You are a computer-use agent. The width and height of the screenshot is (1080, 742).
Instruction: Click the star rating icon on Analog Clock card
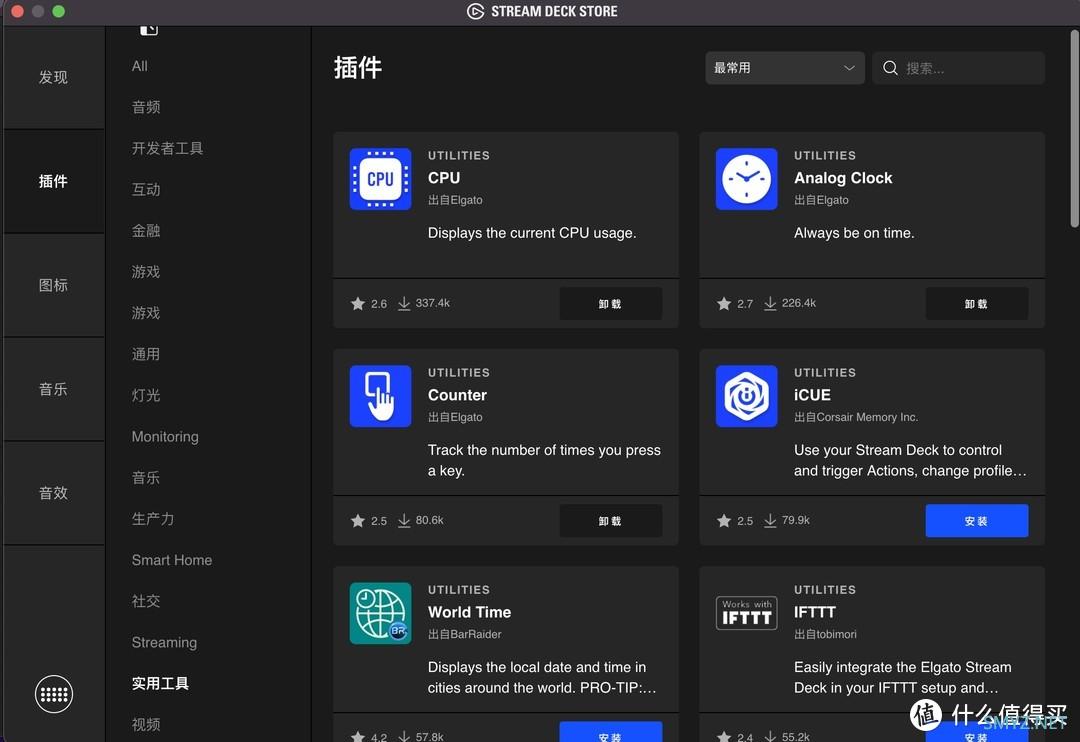pyautogui.click(x=724, y=303)
